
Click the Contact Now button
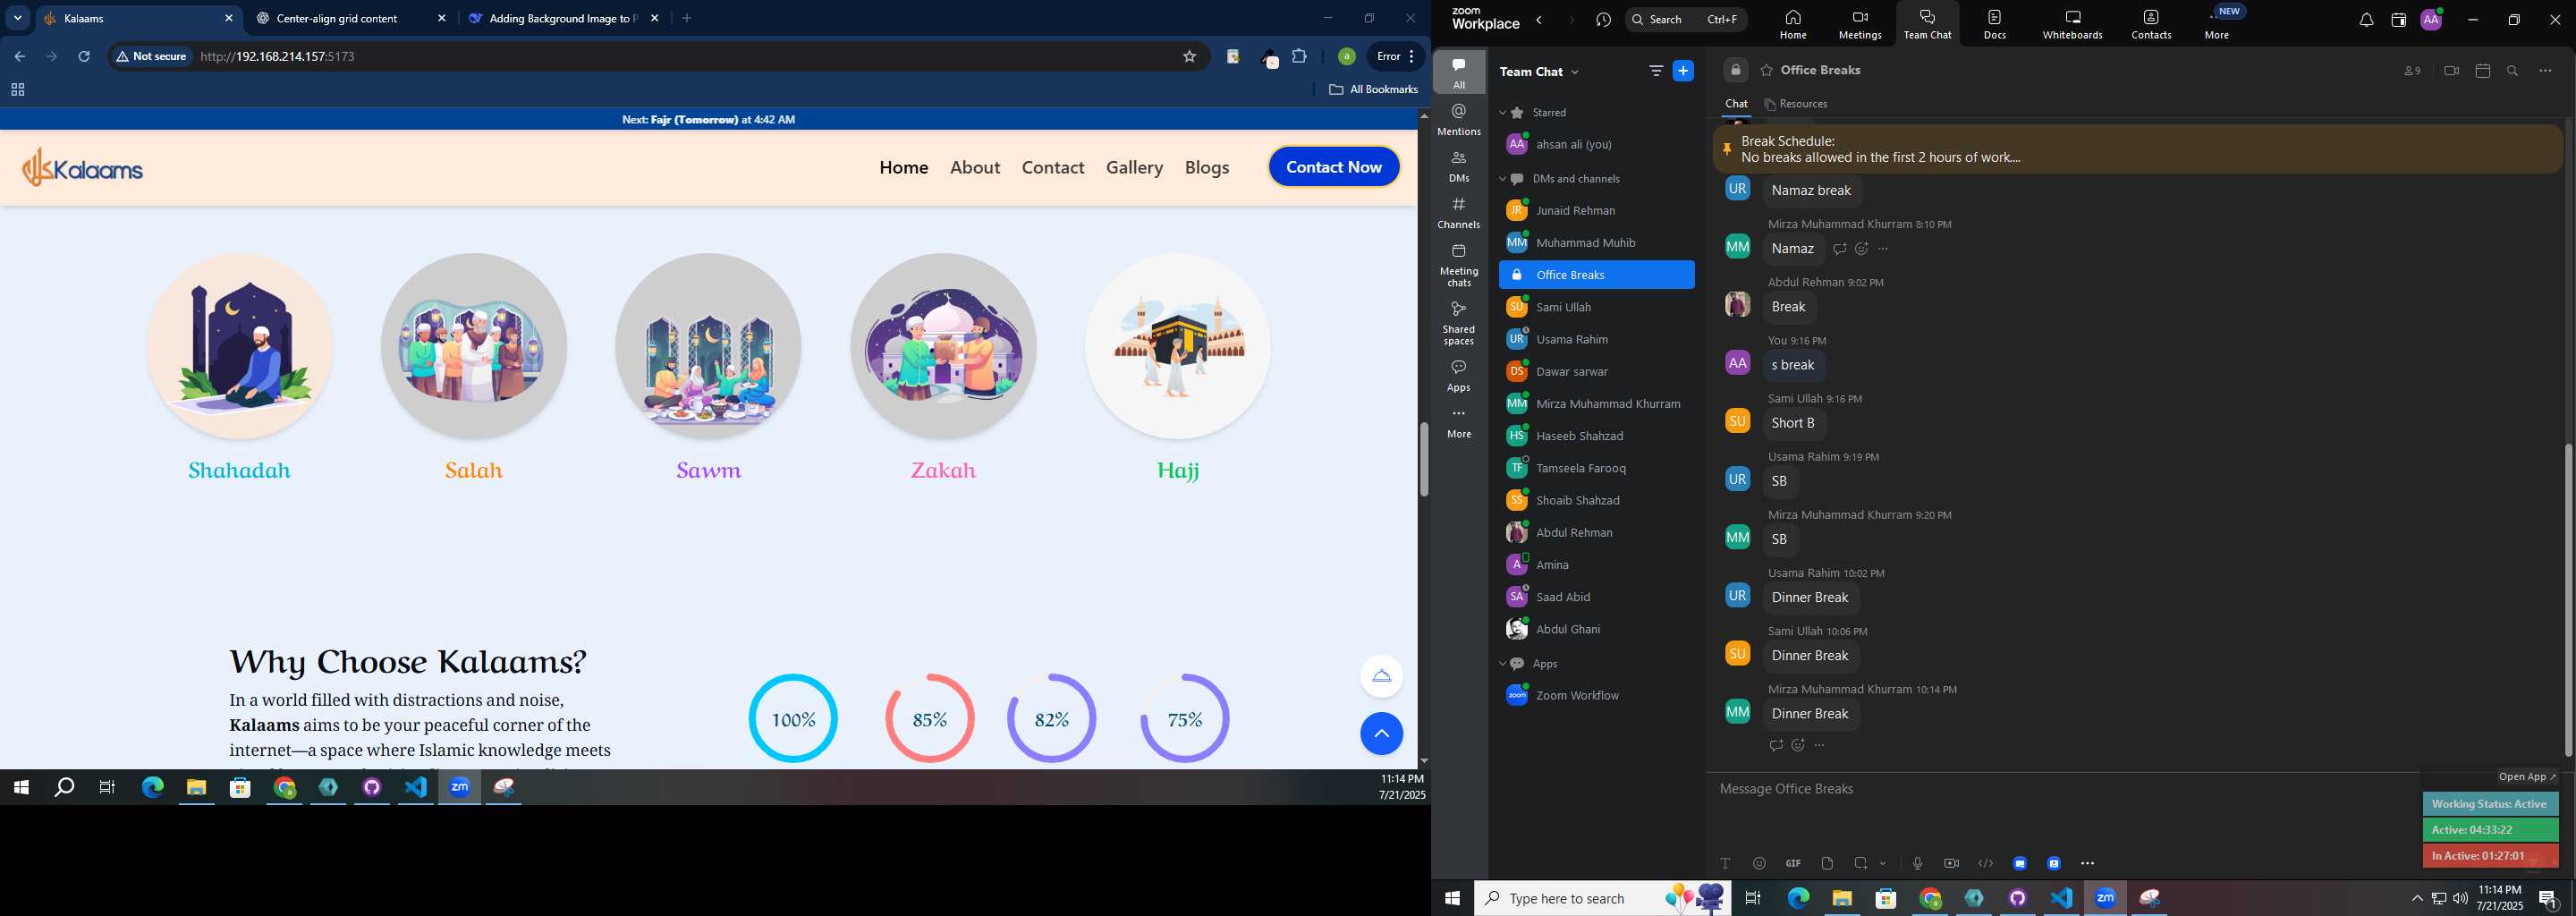pos(1334,167)
